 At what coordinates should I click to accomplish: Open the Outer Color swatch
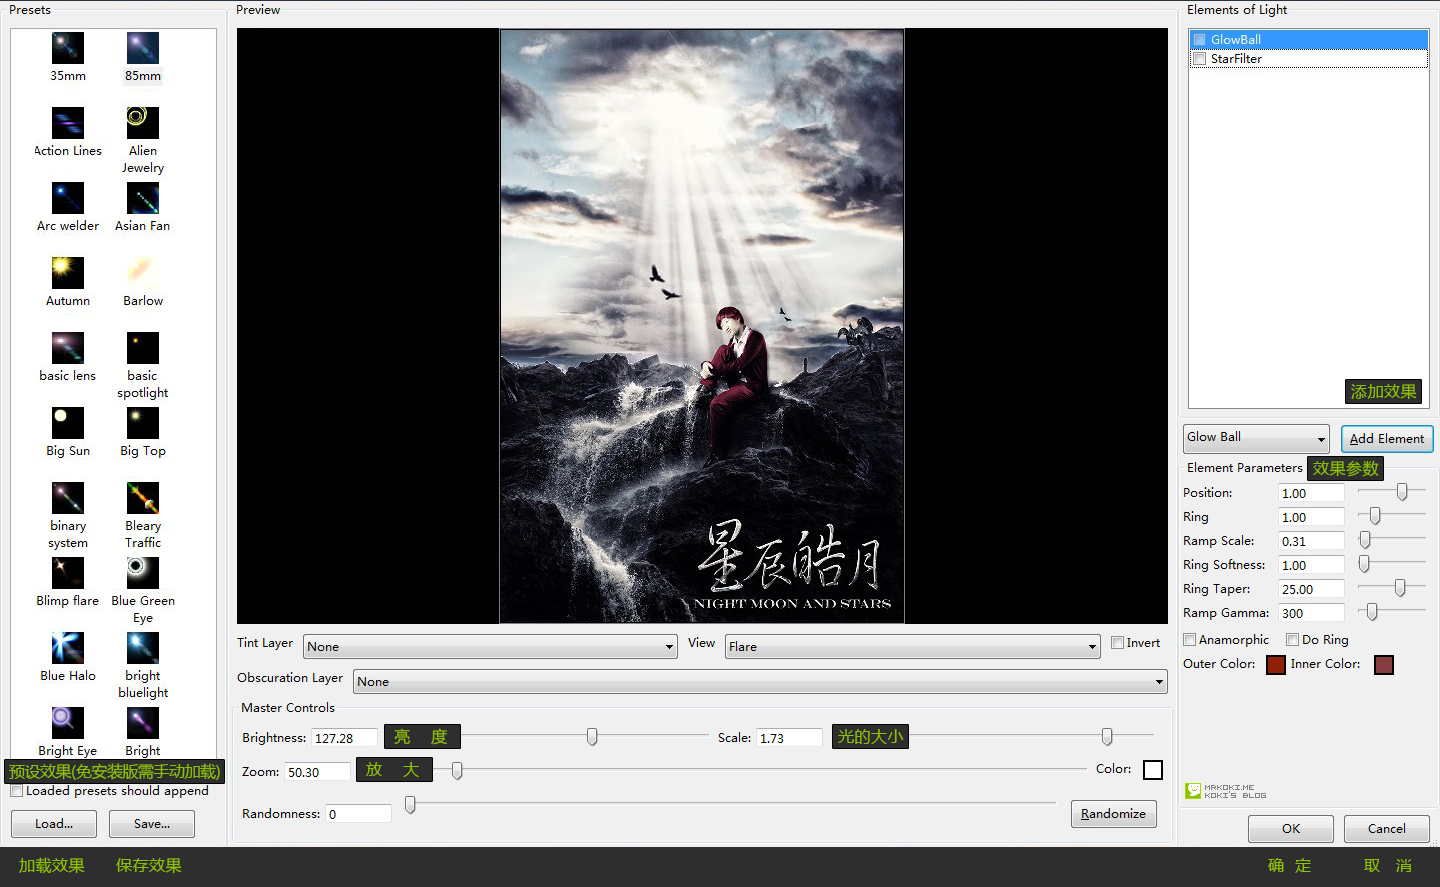[x=1276, y=665]
